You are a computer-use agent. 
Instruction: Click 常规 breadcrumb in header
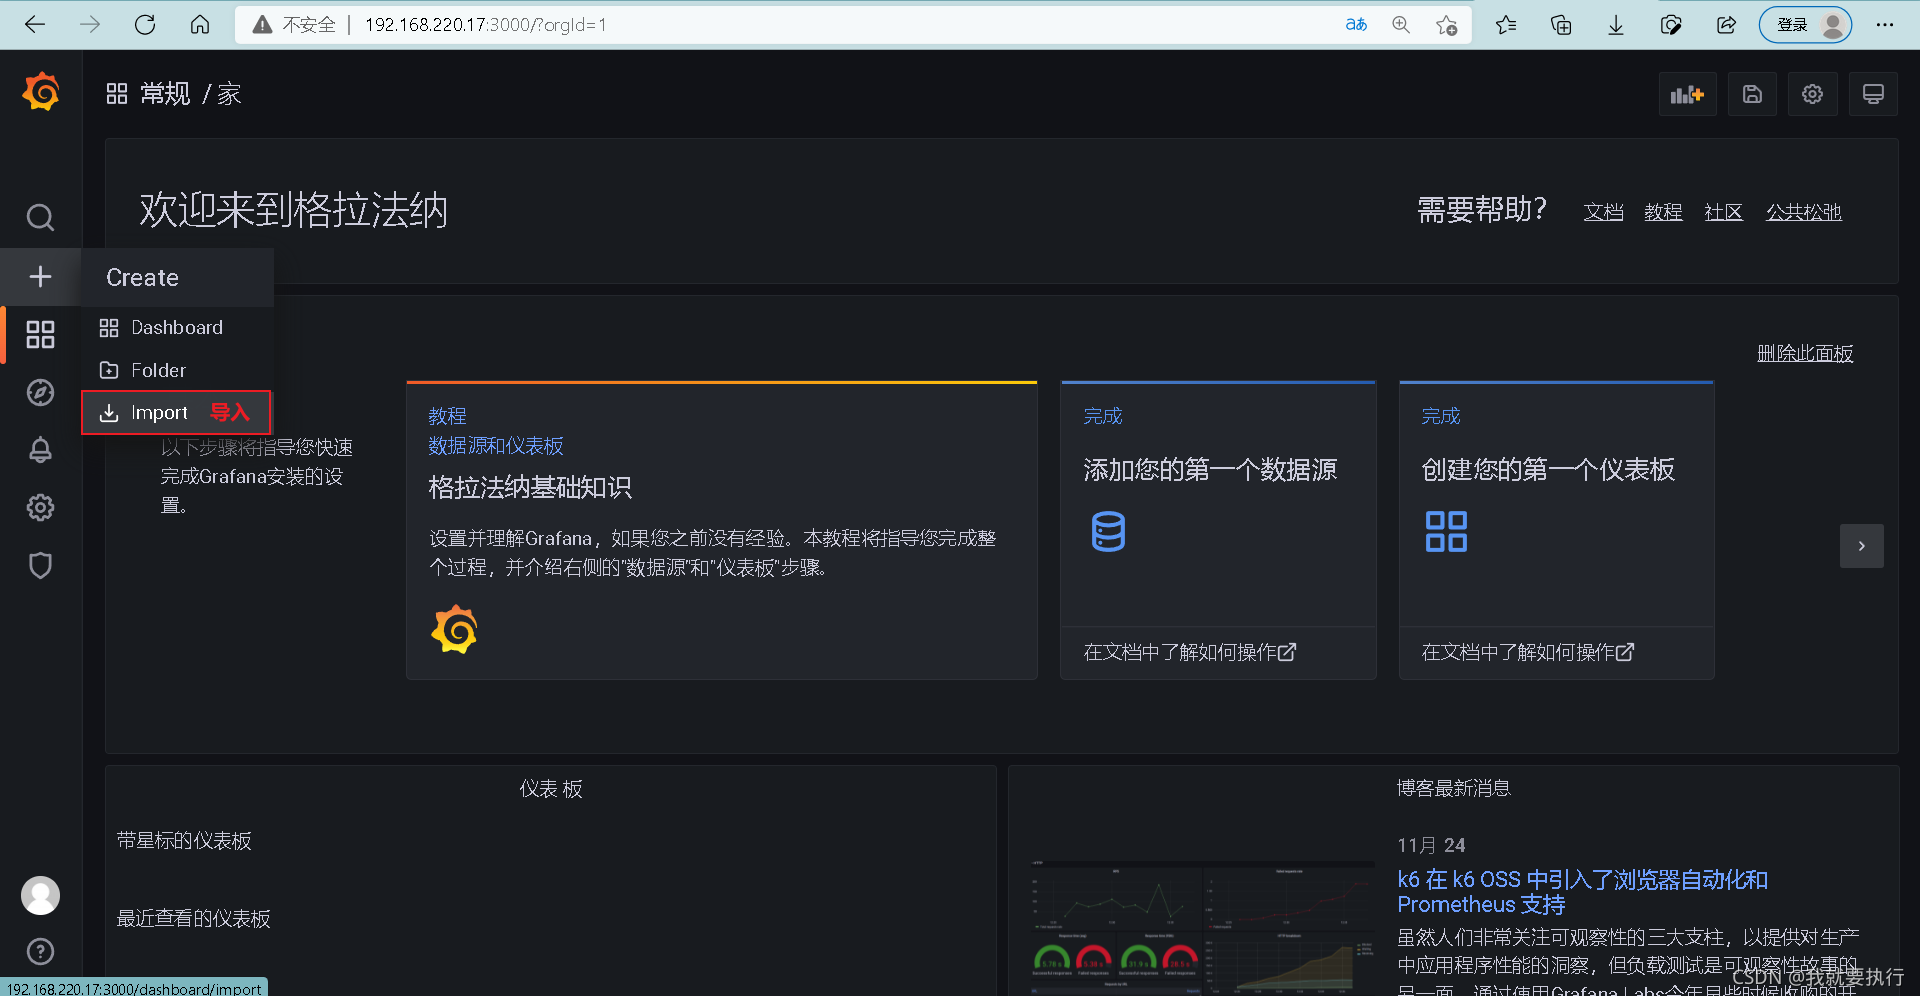tap(165, 94)
